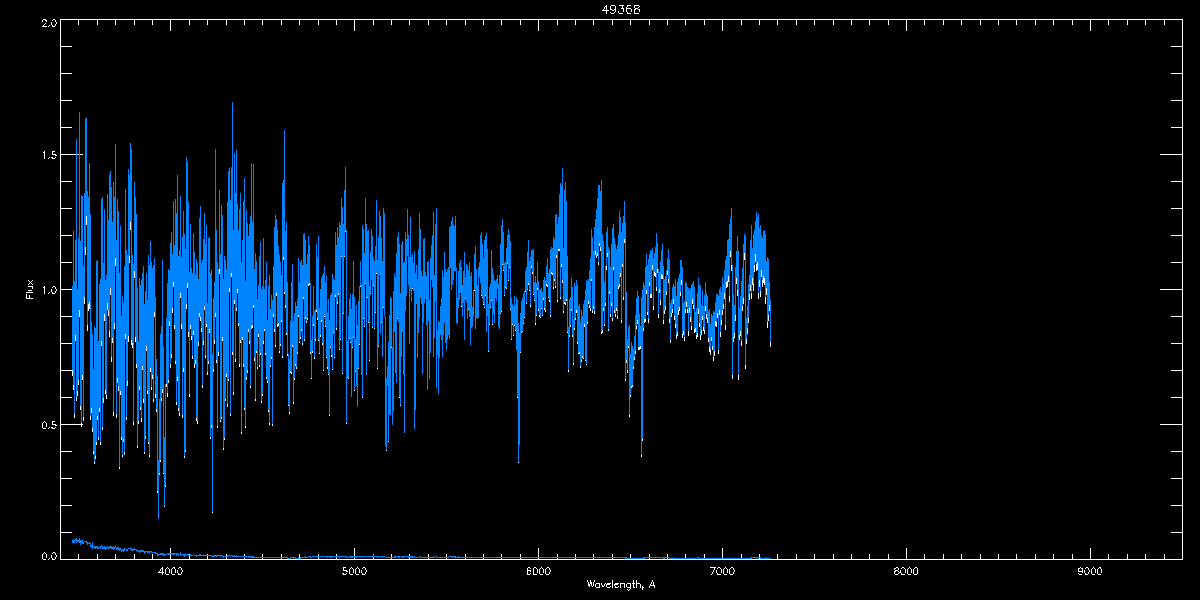Click x-axis tick label 5000
Screen dimensions: 1200x600
354,571
